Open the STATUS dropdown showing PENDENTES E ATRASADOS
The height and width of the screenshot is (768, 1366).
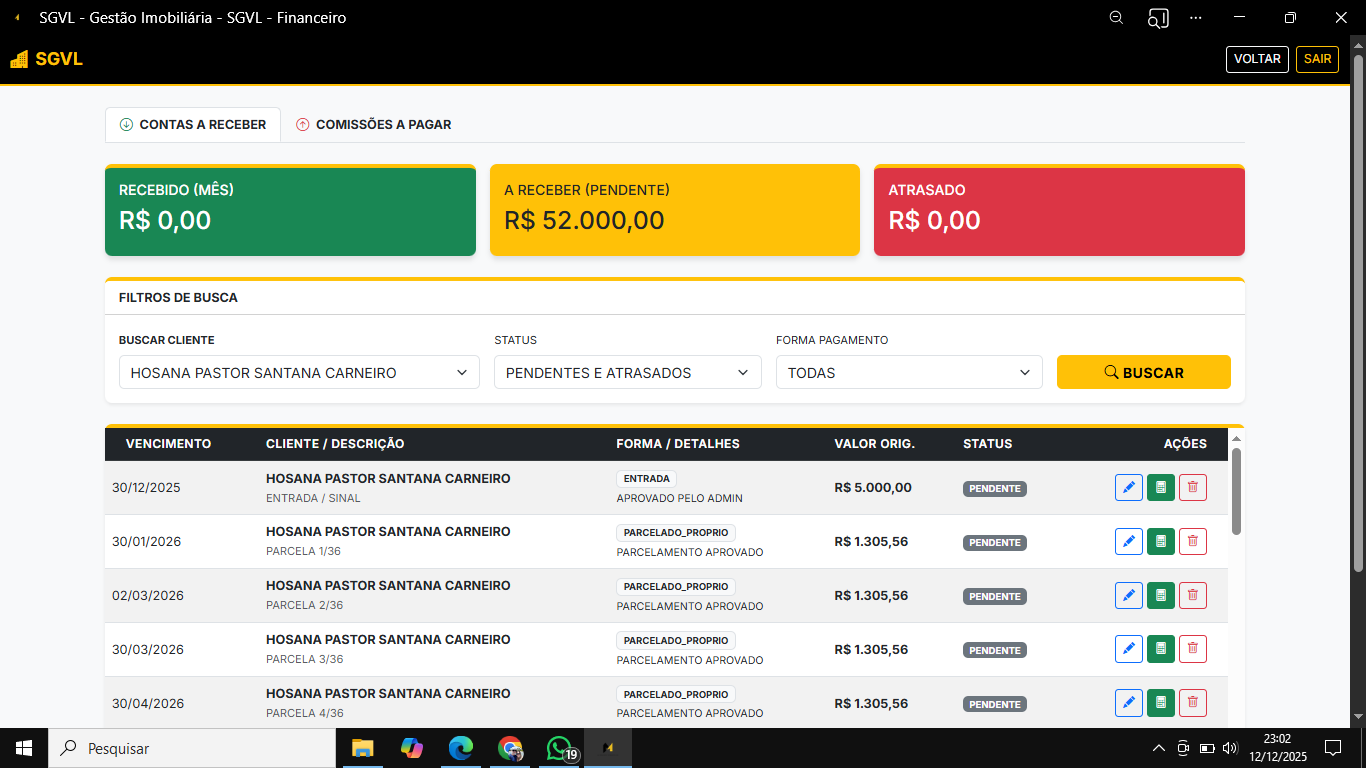pyautogui.click(x=627, y=372)
